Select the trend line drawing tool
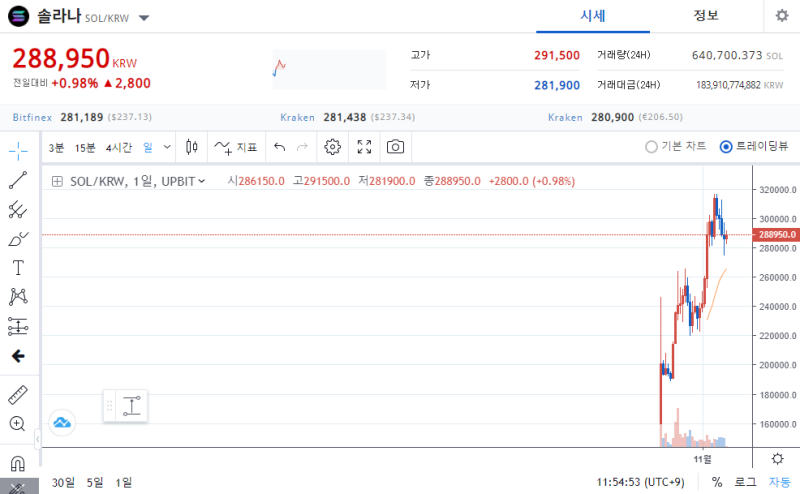This screenshot has width=800, height=494. [18, 180]
